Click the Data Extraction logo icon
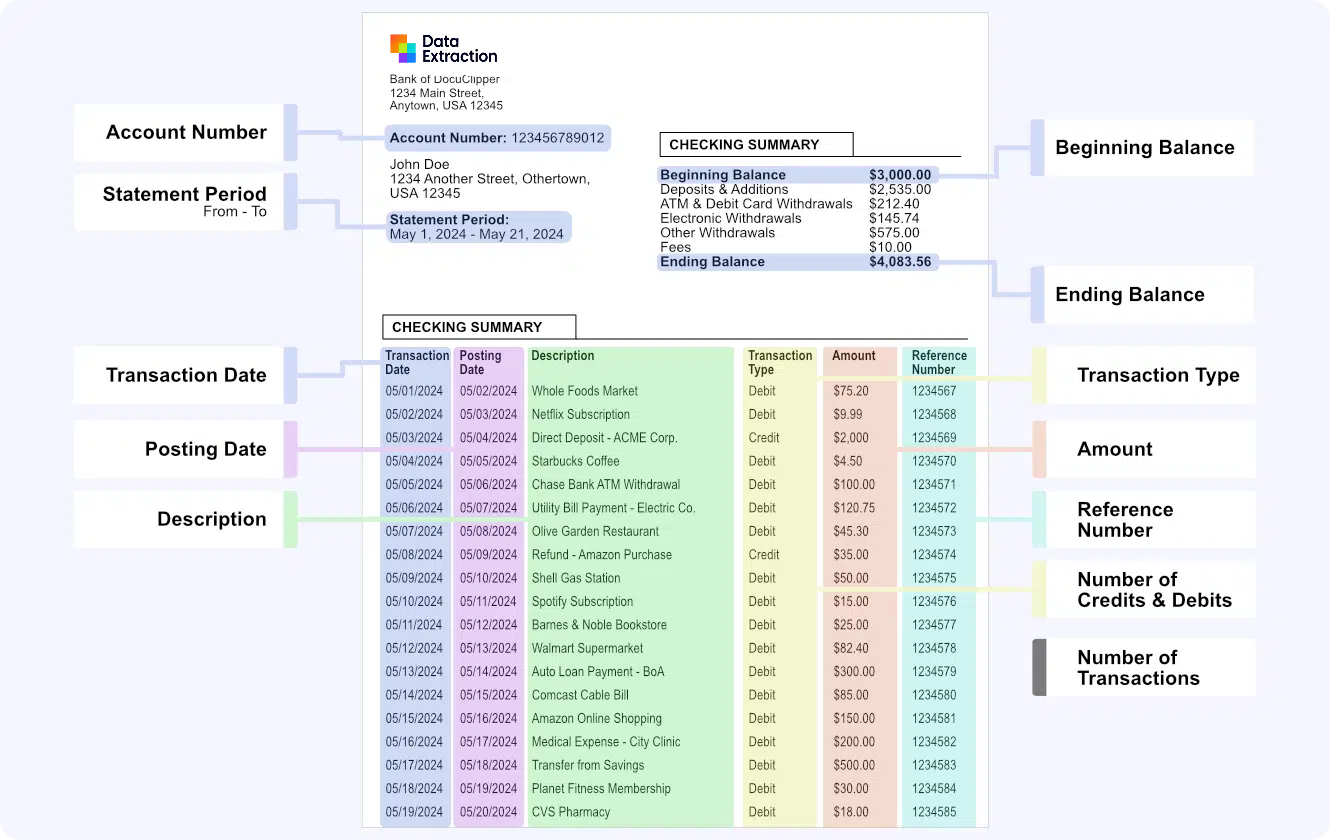 pyautogui.click(x=401, y=47)
